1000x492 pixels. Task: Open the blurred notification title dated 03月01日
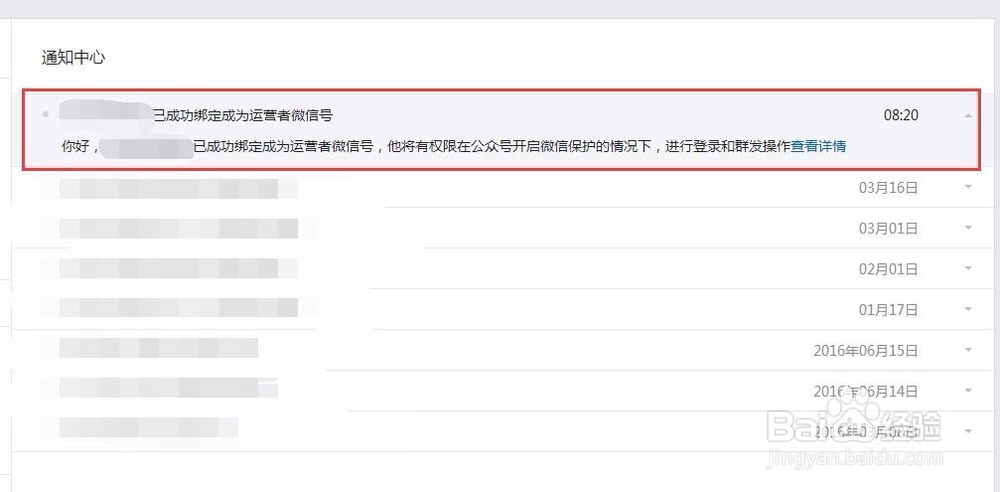(x=179, y=228)
